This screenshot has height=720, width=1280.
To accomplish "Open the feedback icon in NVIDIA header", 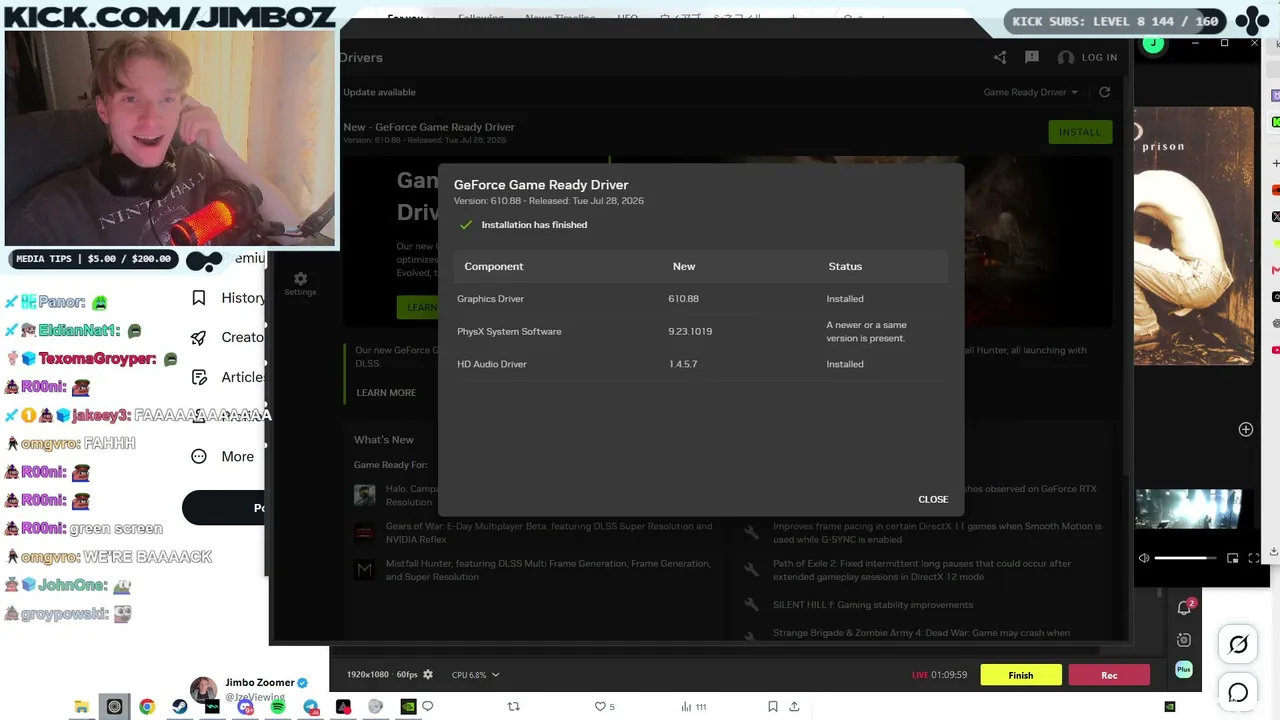I will click(1031, 58).
